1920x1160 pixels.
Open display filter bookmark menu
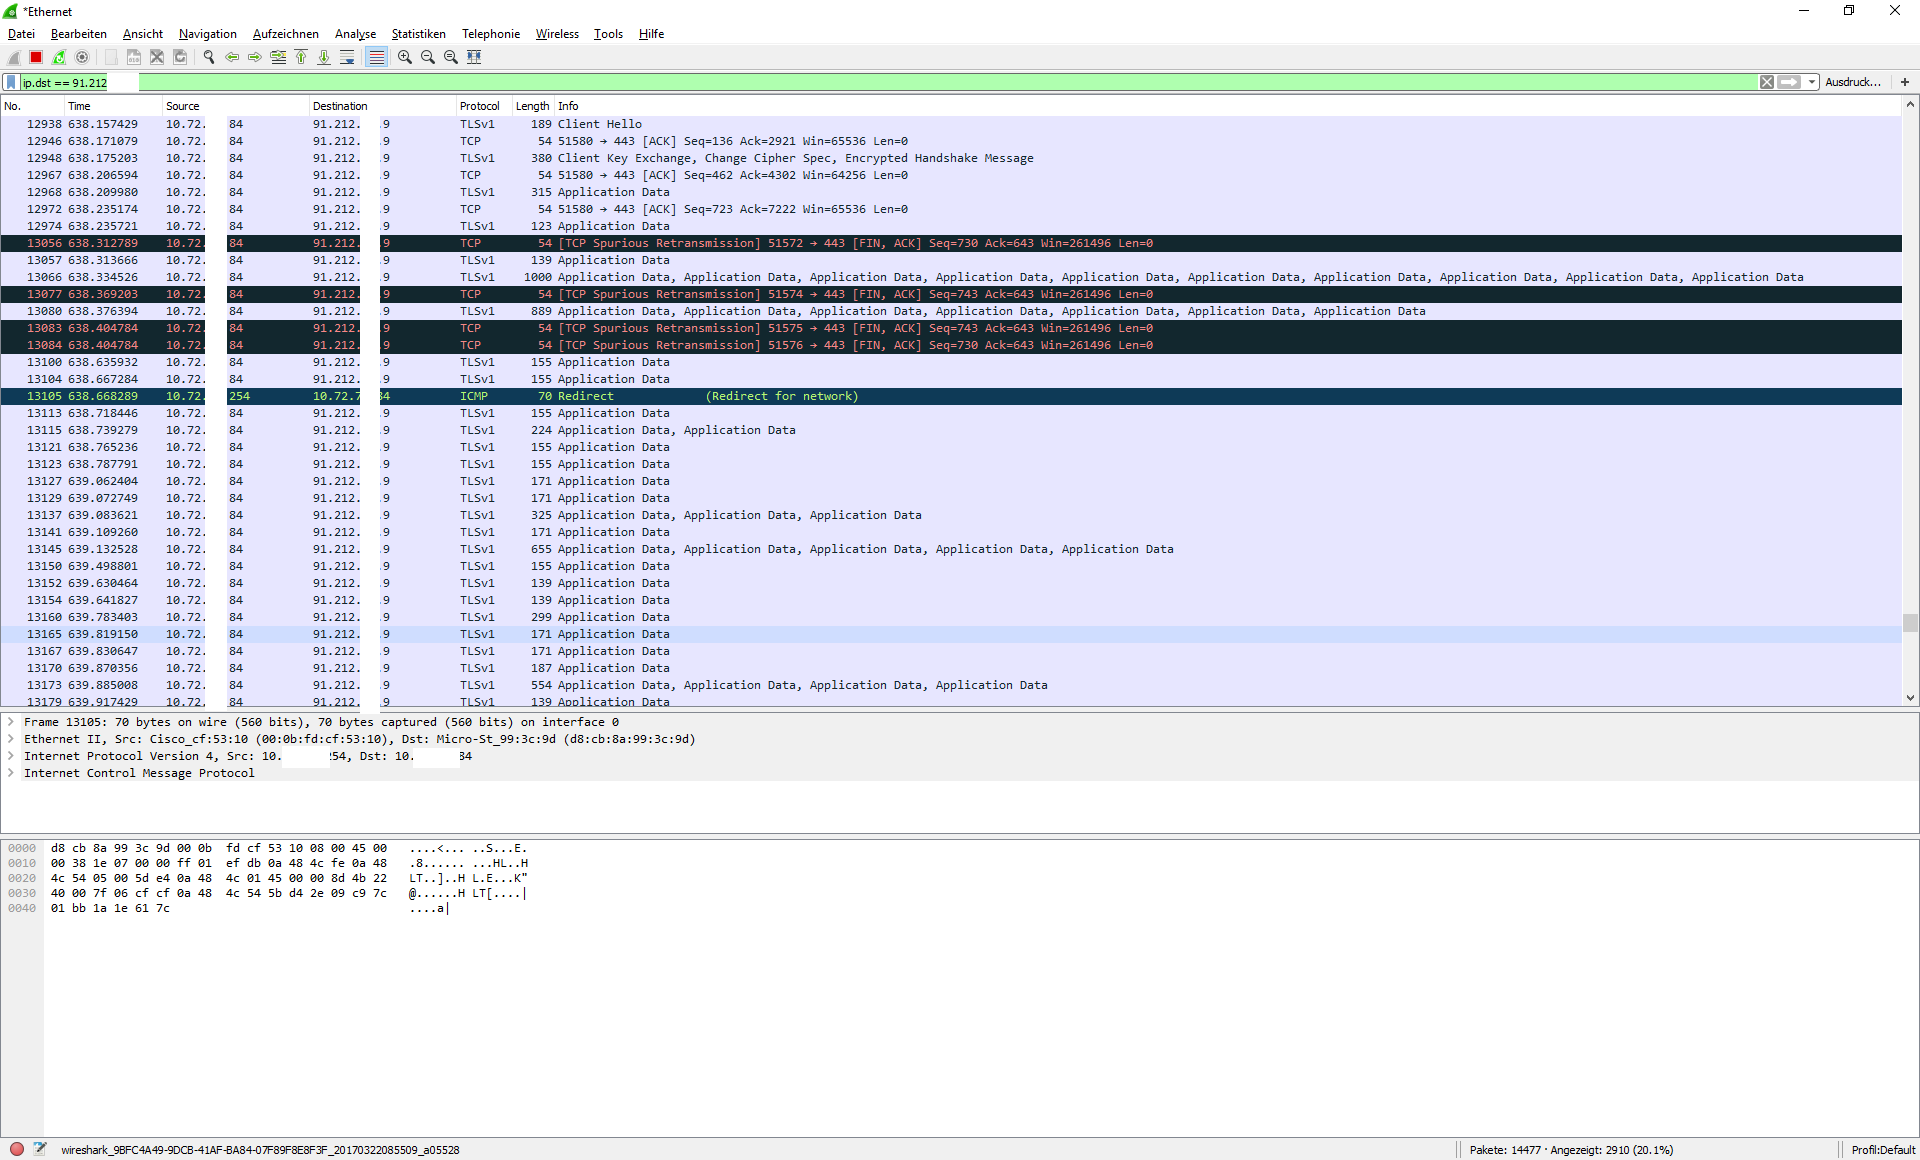pyautogui.click(x=11, y=82)
